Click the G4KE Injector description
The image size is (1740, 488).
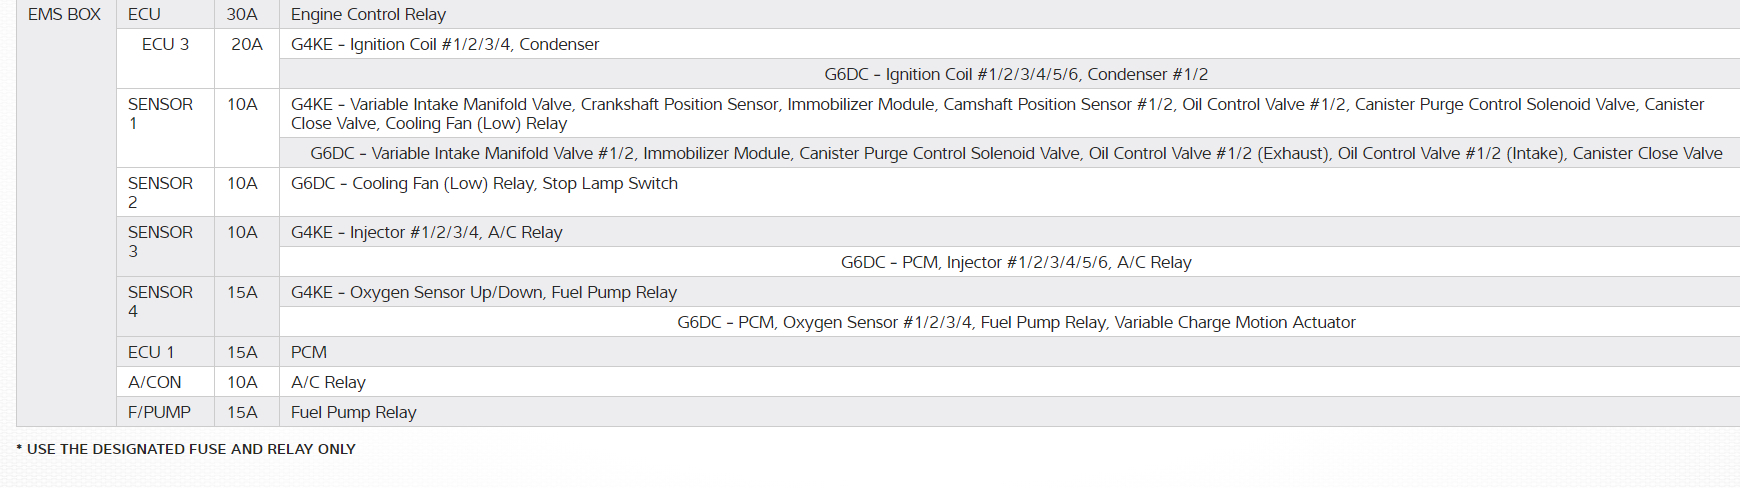[x=427, y=233]
